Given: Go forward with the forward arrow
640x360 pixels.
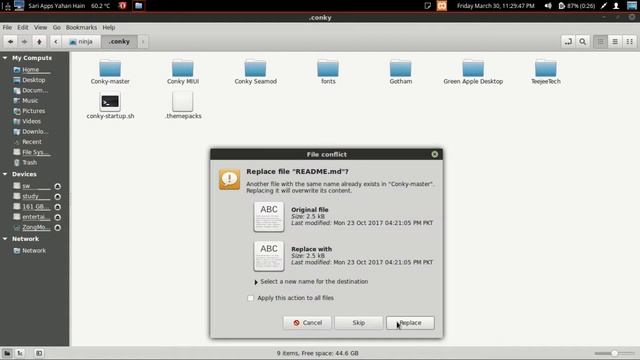Looking at the screenshot, I should pos(24,42).
